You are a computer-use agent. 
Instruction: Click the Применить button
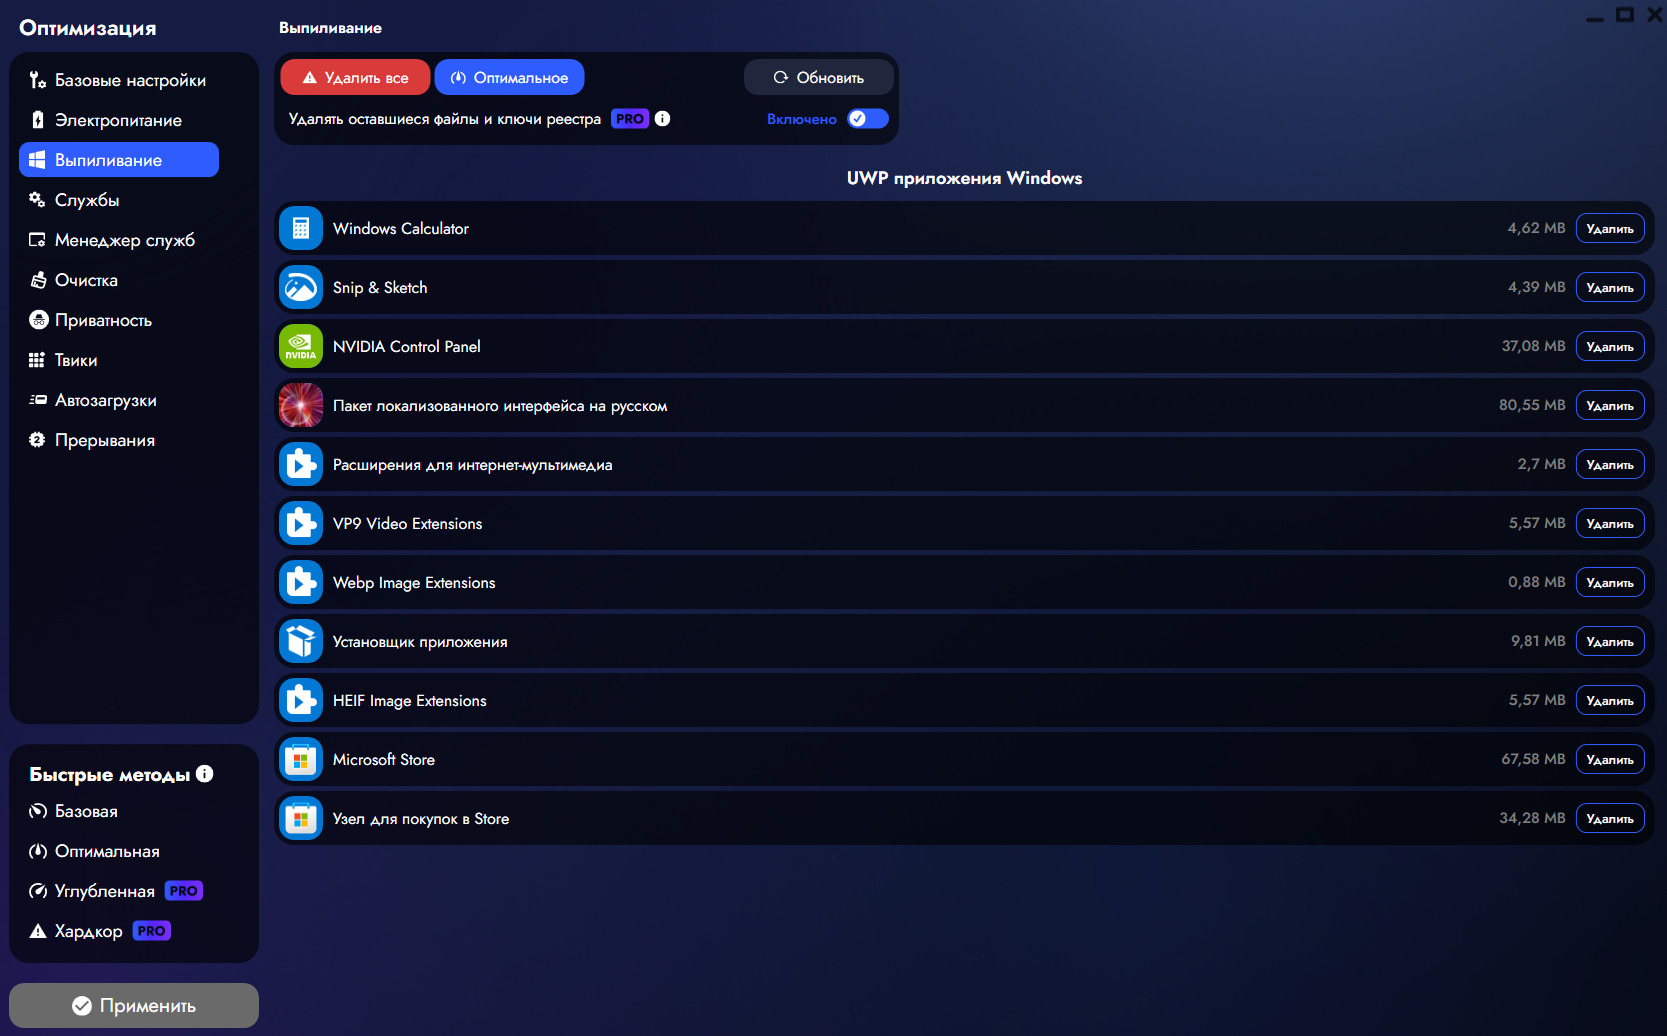(x=134, y=1005)
